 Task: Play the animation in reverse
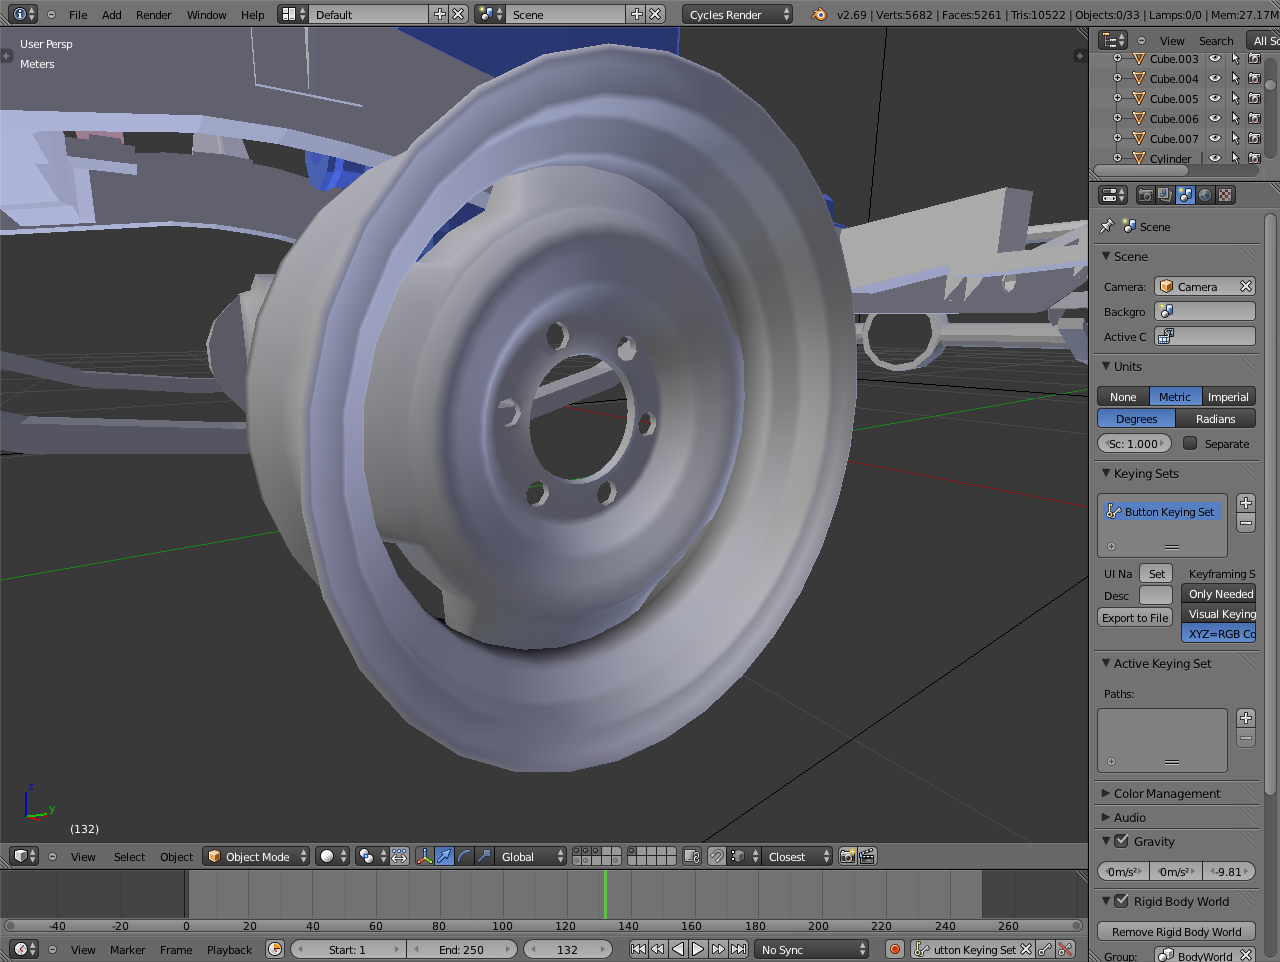tap(678, 949)
